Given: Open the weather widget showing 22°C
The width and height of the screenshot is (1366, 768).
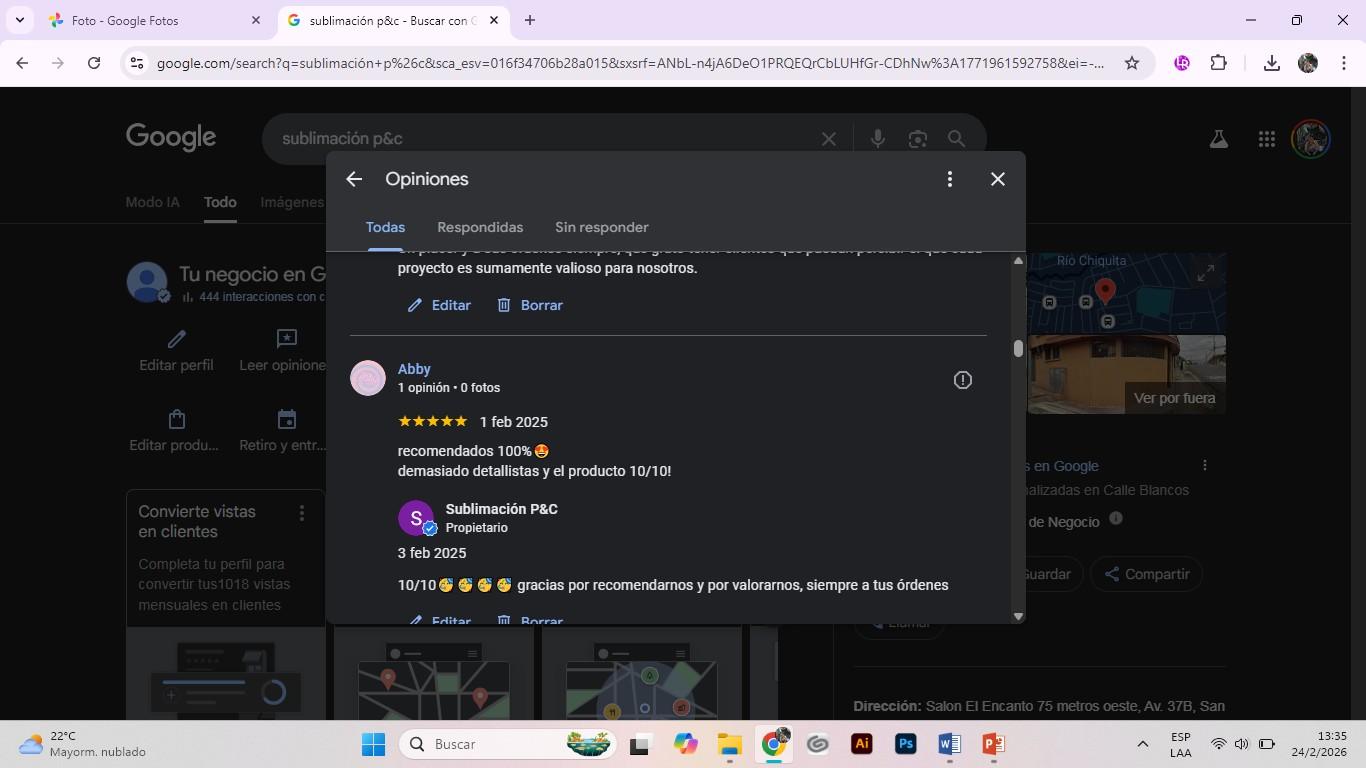Looking at the screenshot, I should tap(82, 744).
